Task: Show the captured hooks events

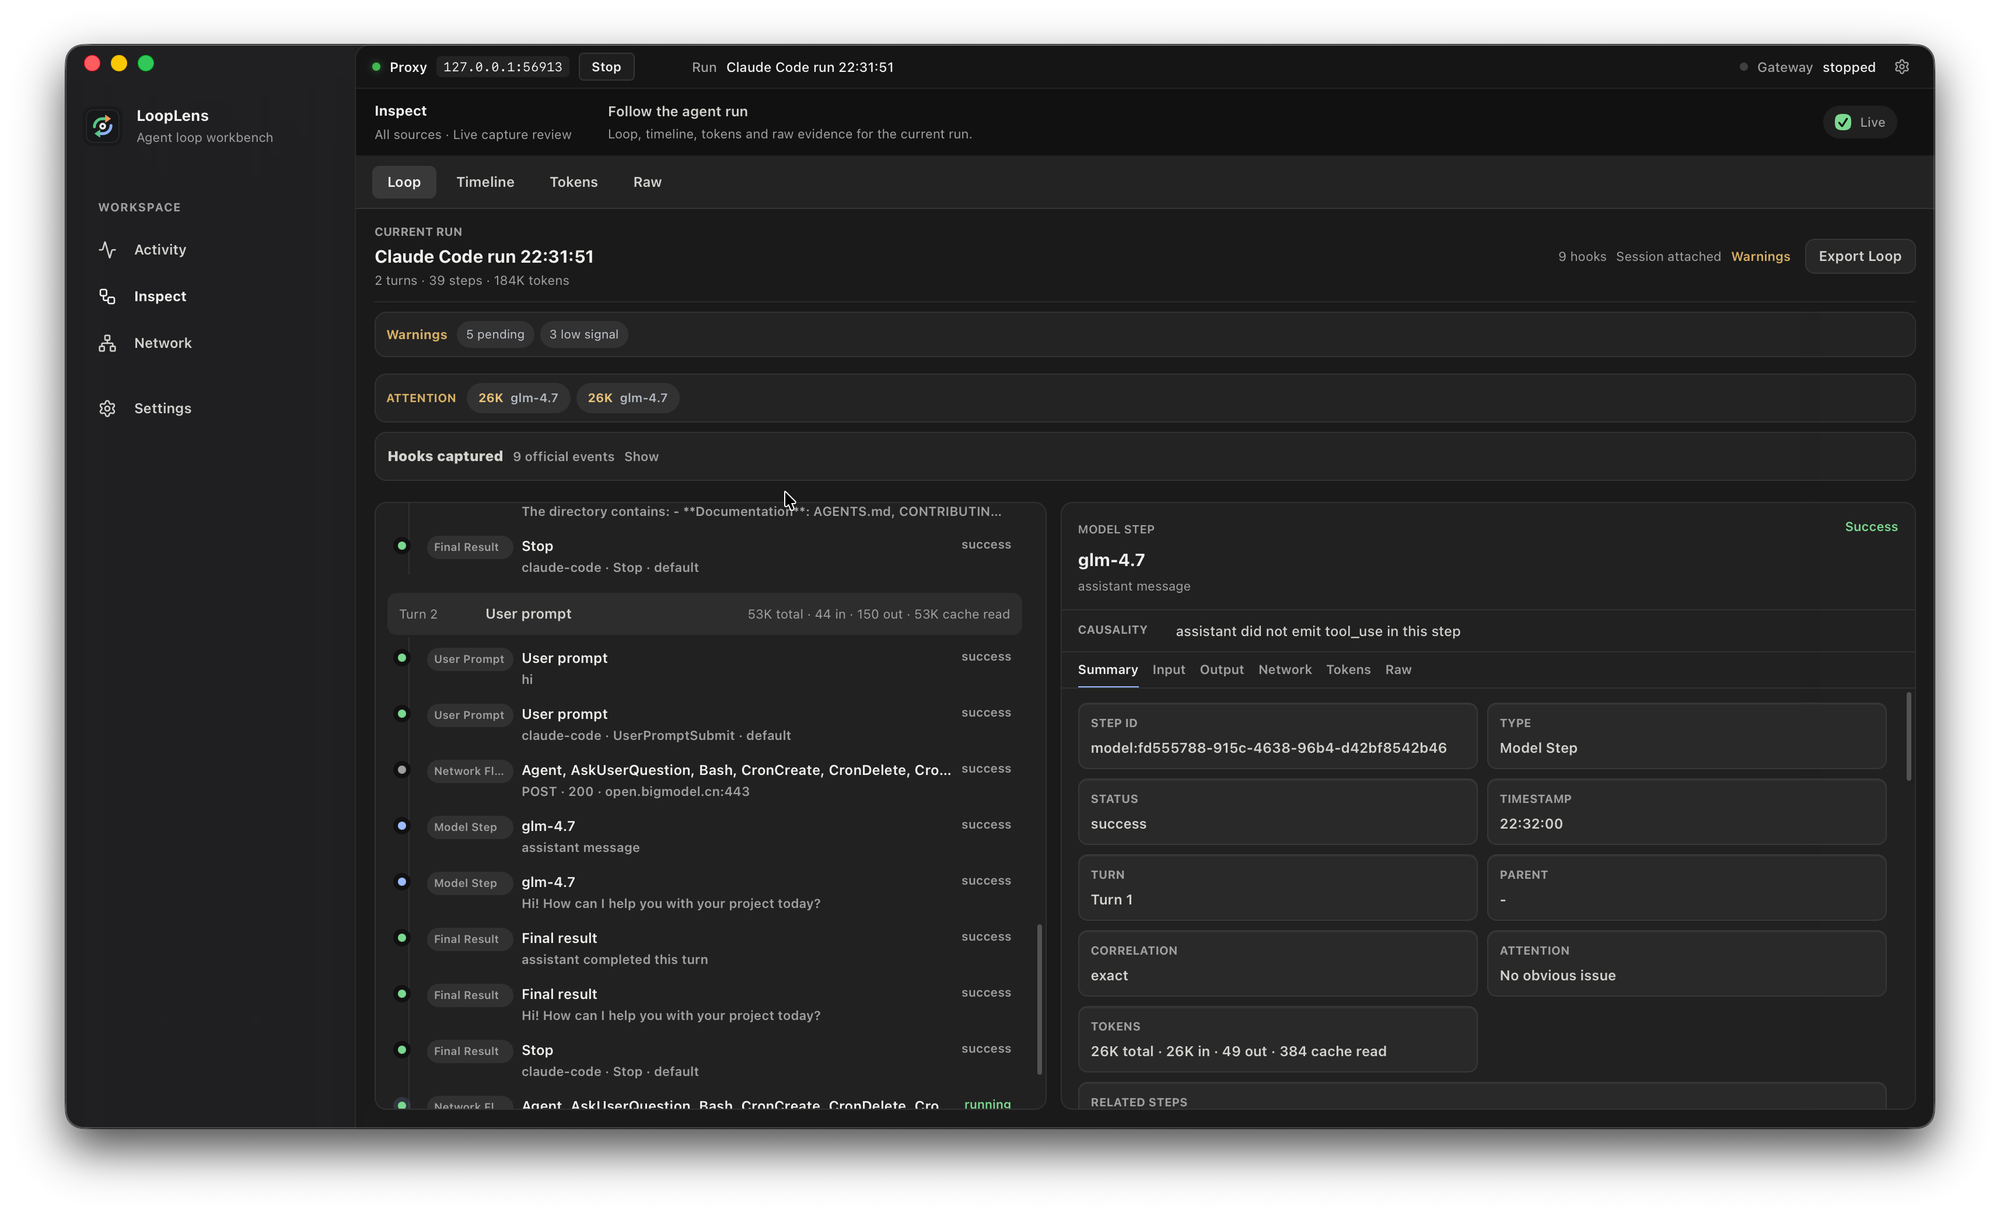Action: tap(641, 457)
